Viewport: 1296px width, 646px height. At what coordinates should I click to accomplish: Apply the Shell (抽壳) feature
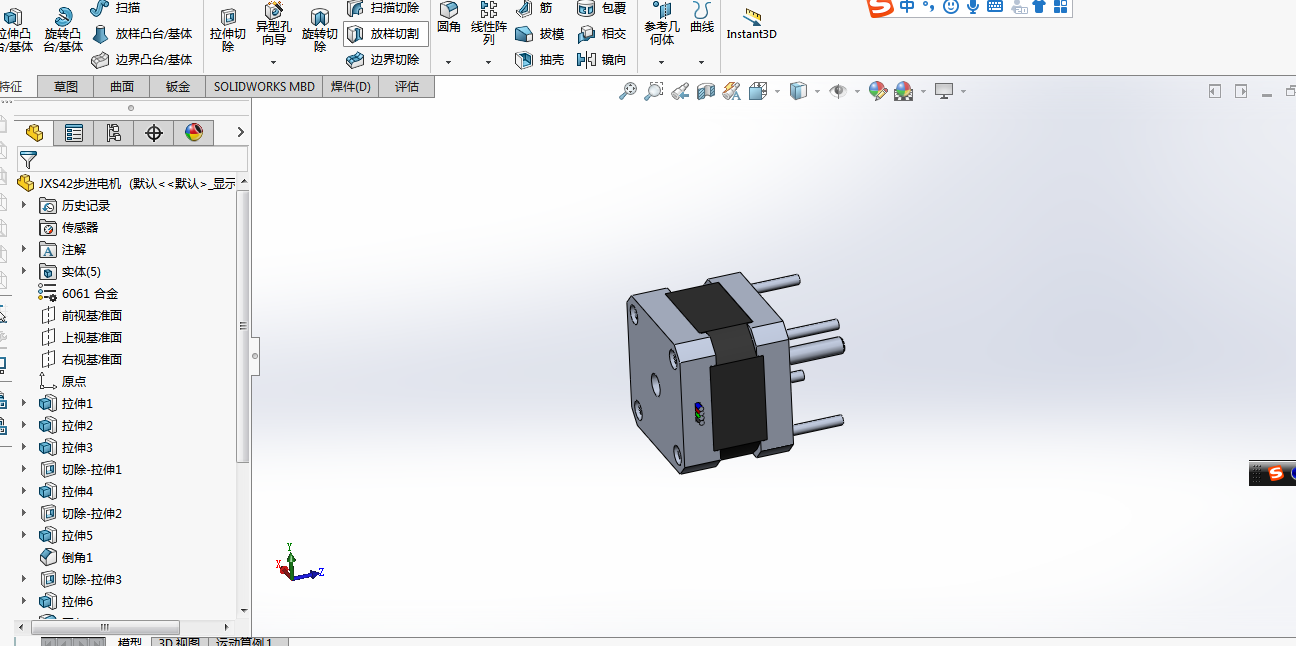pos(539,60)
